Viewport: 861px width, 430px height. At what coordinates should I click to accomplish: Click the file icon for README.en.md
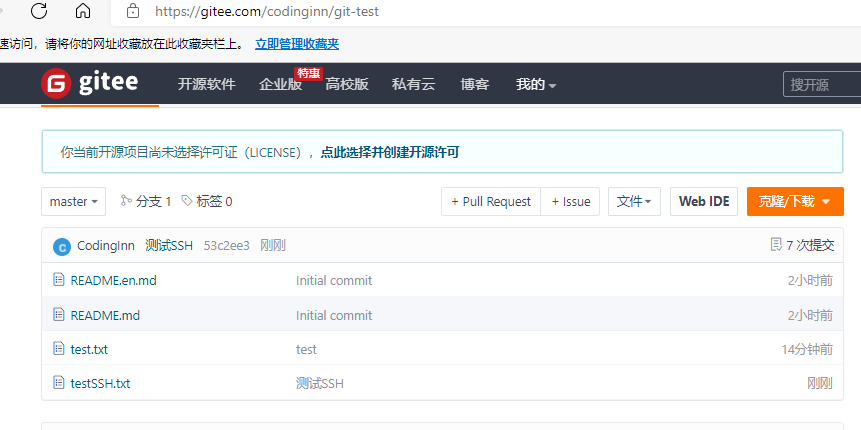tap(59, 280)
